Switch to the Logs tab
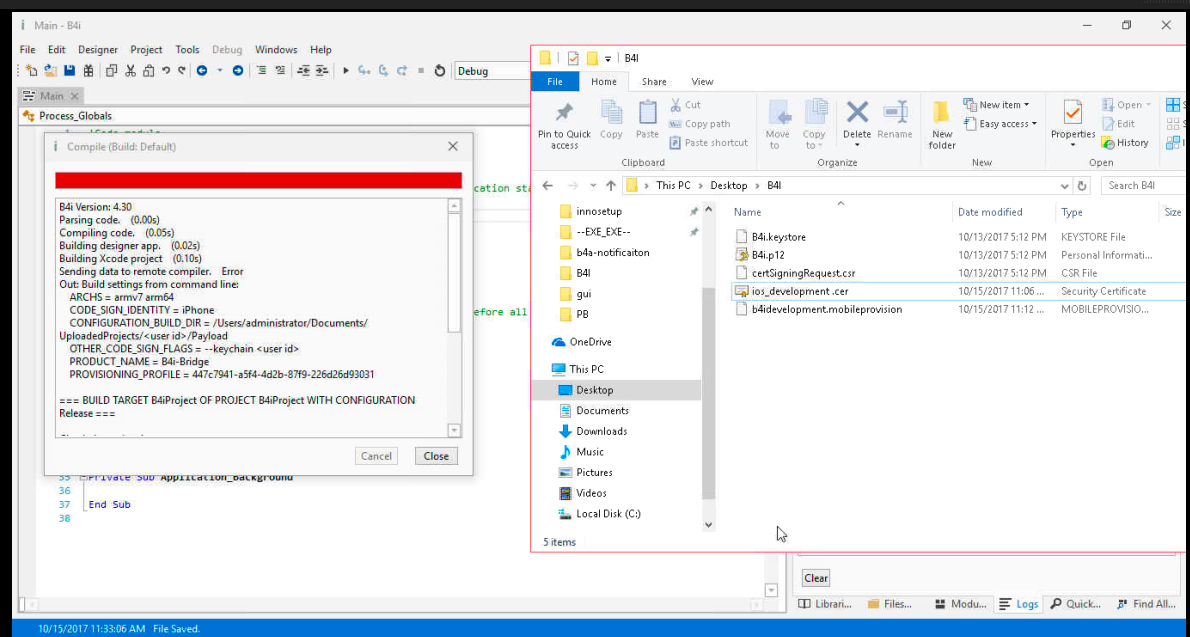This screenshot has width=1190, height=637. click(x=1018, y=604)
